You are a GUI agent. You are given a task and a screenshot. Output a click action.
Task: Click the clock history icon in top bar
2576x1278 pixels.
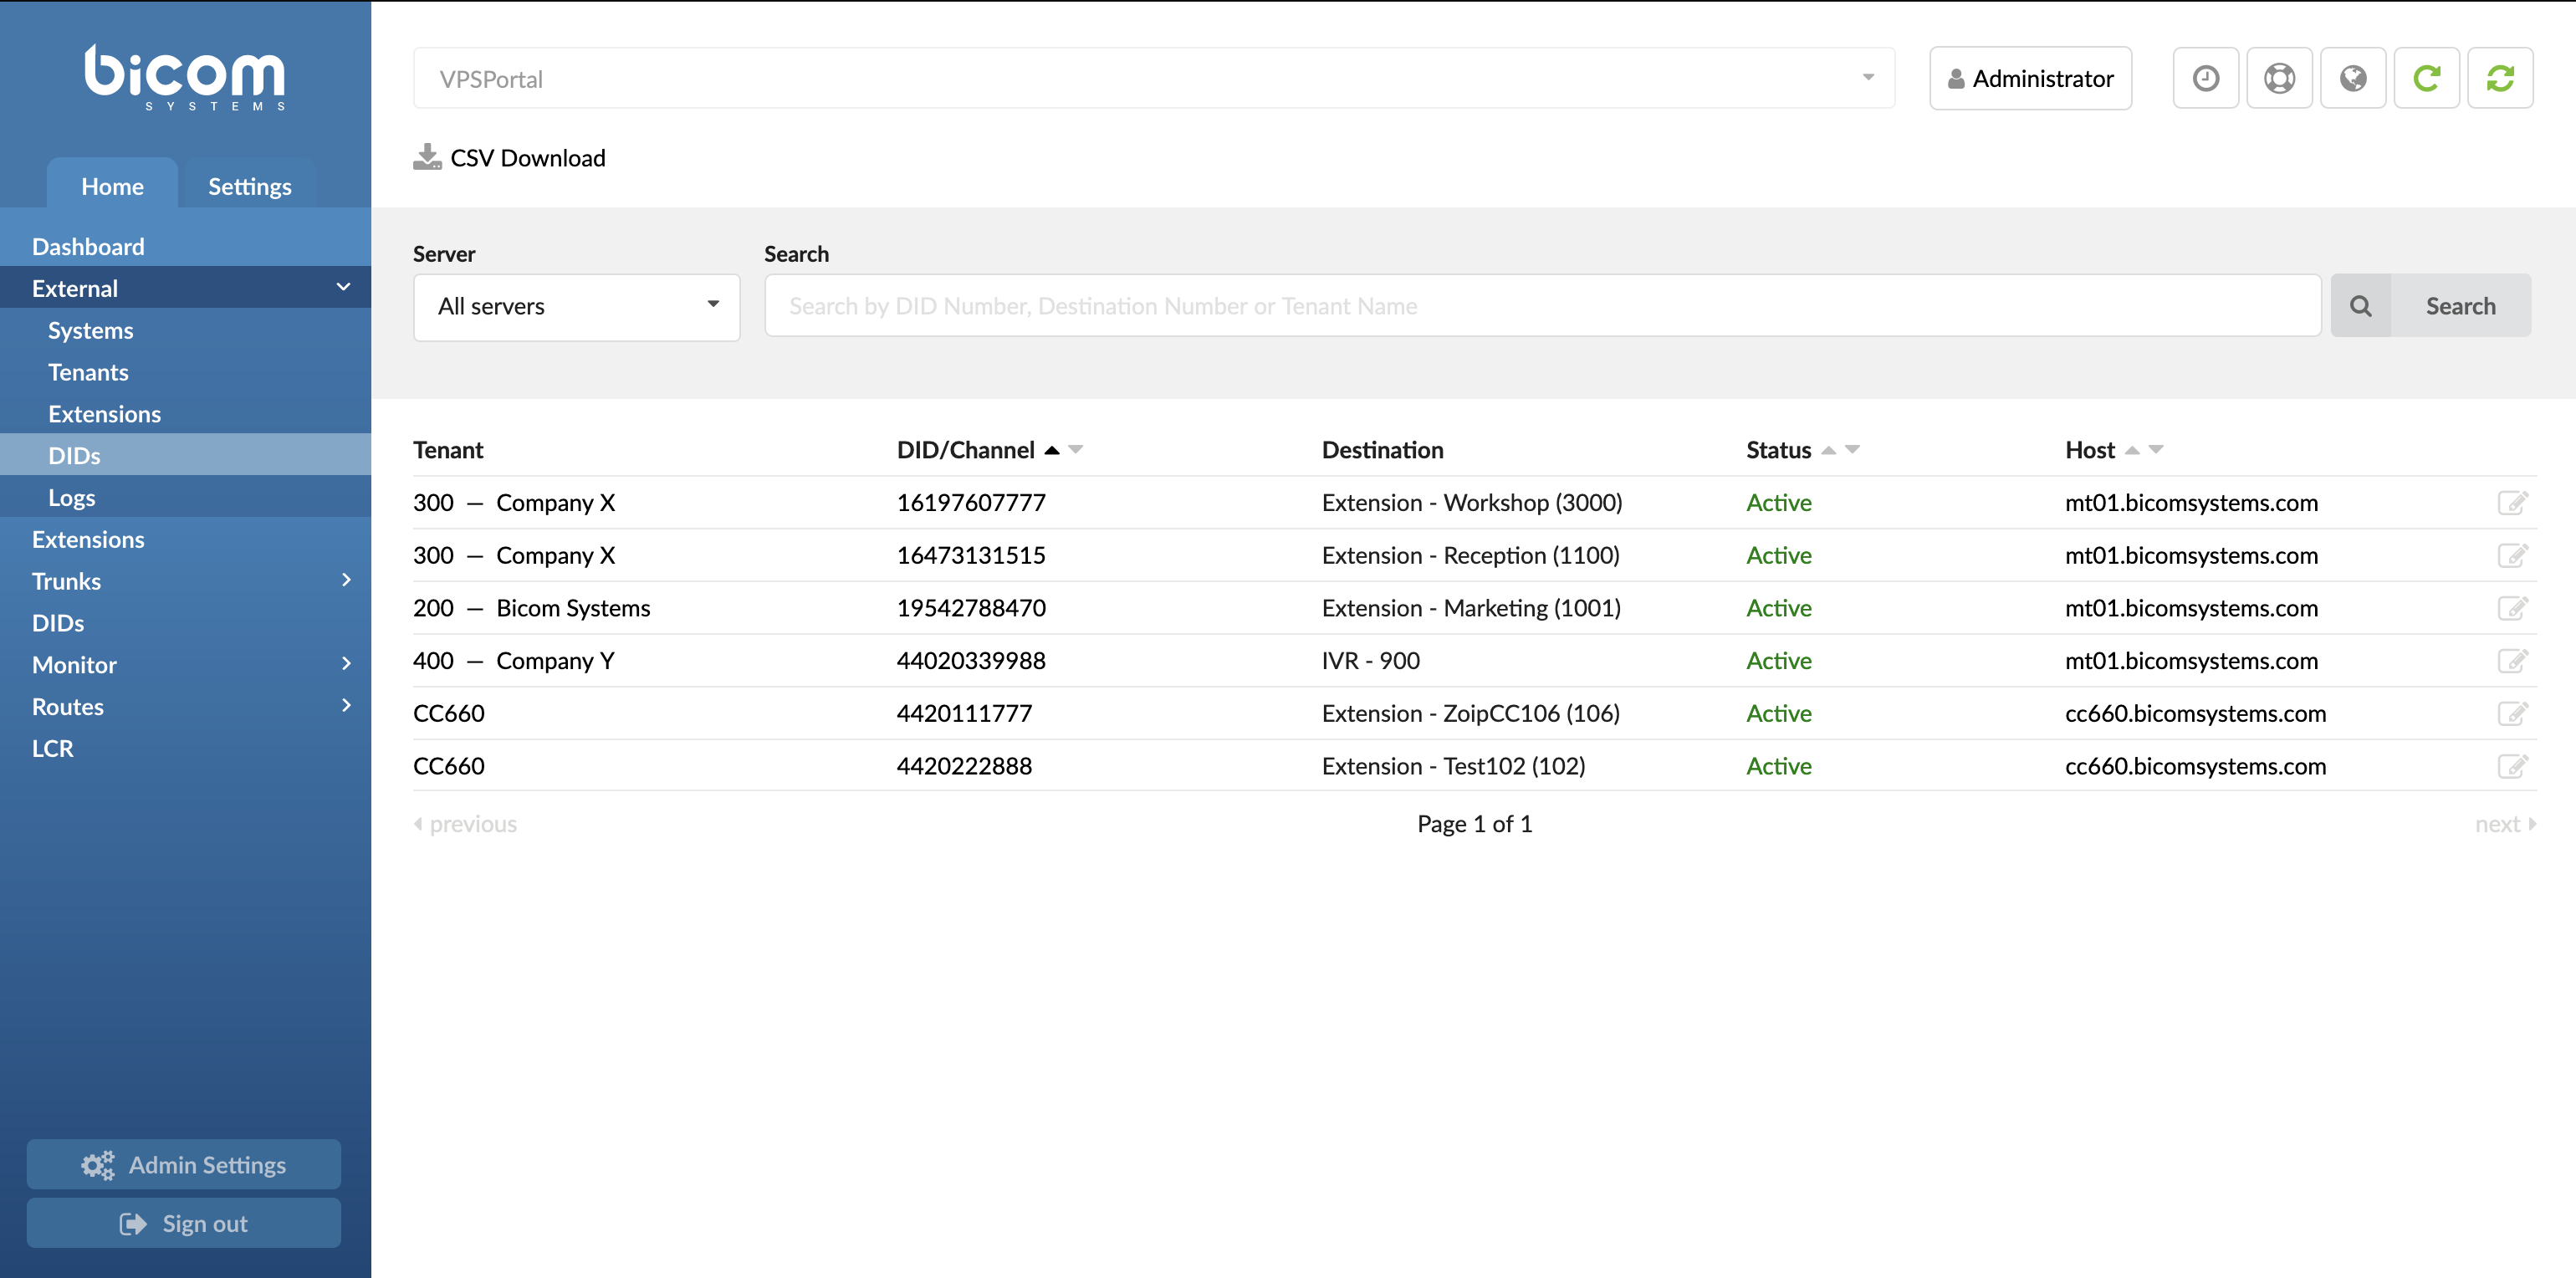[2205, 78]
